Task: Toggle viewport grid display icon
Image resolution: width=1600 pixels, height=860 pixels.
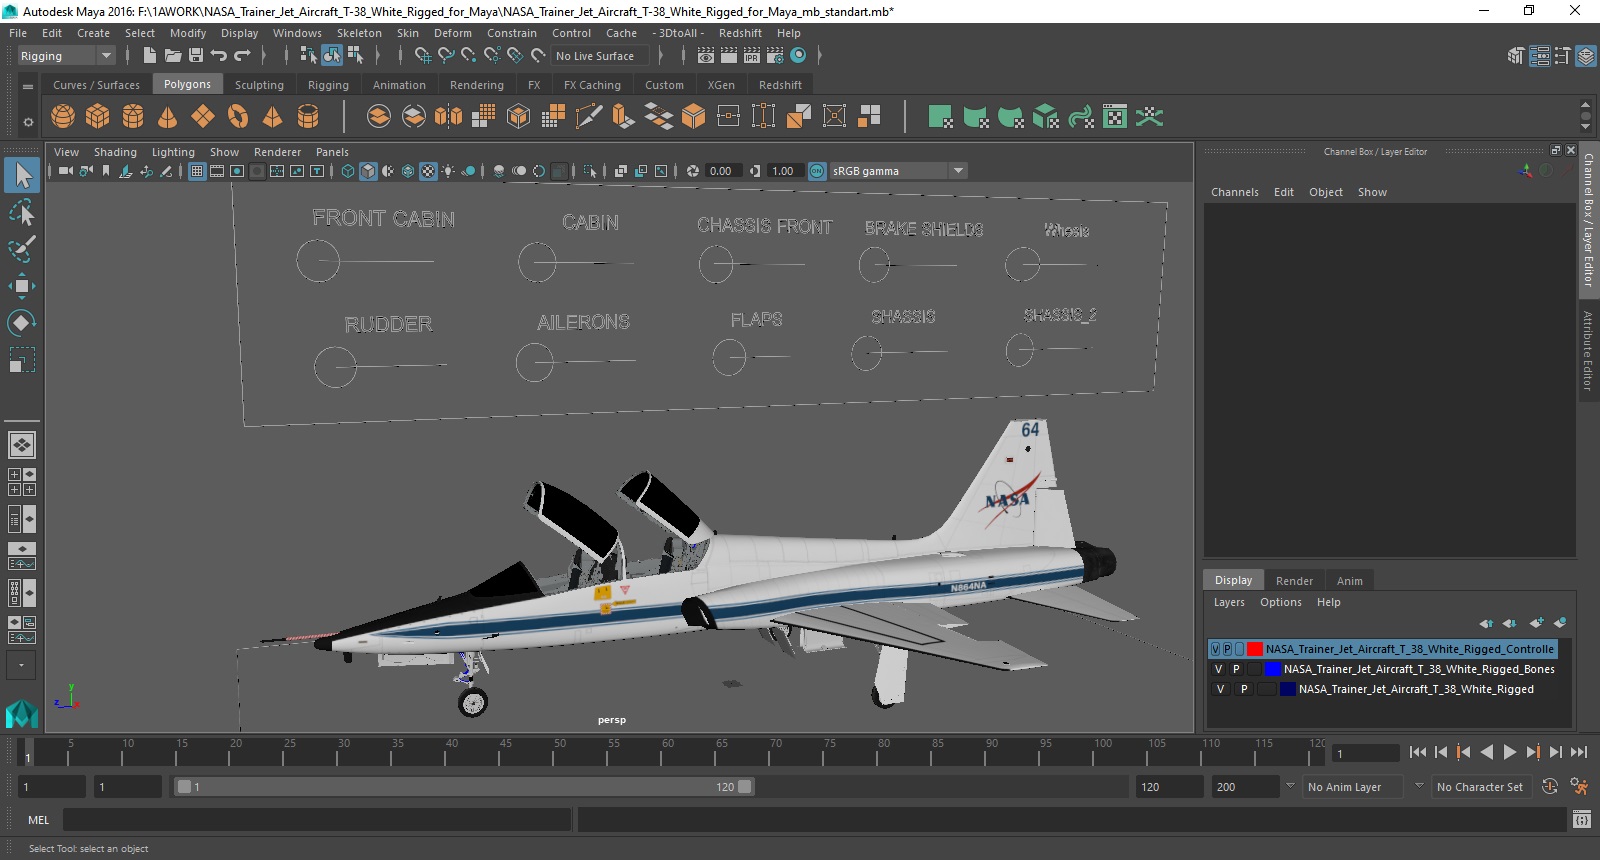Action: pyautogui.click(x=197, y=171)
